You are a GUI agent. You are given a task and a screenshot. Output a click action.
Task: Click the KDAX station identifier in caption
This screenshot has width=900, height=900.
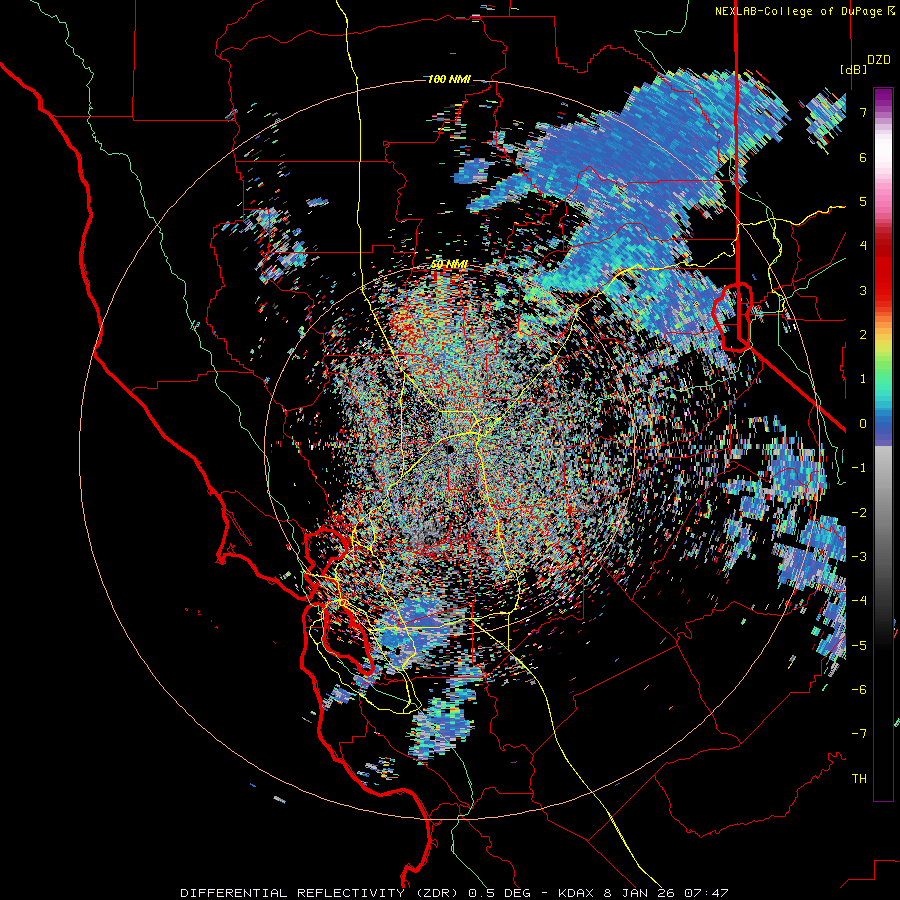tap(577, 893)
